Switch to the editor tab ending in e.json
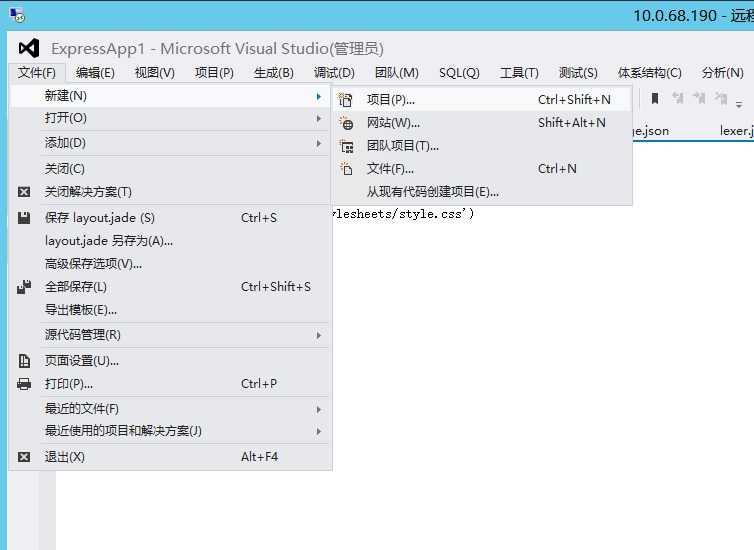 (651, 131)
